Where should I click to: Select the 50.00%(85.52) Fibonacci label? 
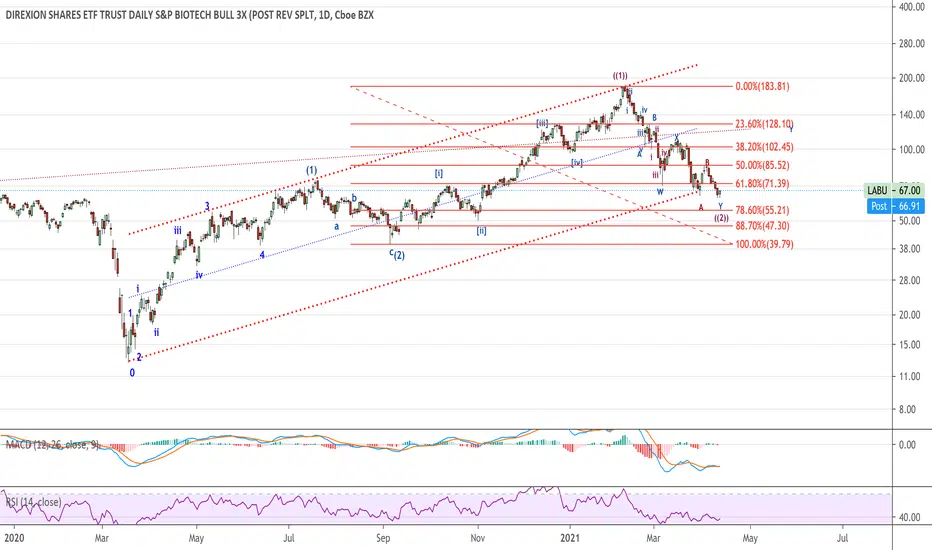(x=762, y=165)
